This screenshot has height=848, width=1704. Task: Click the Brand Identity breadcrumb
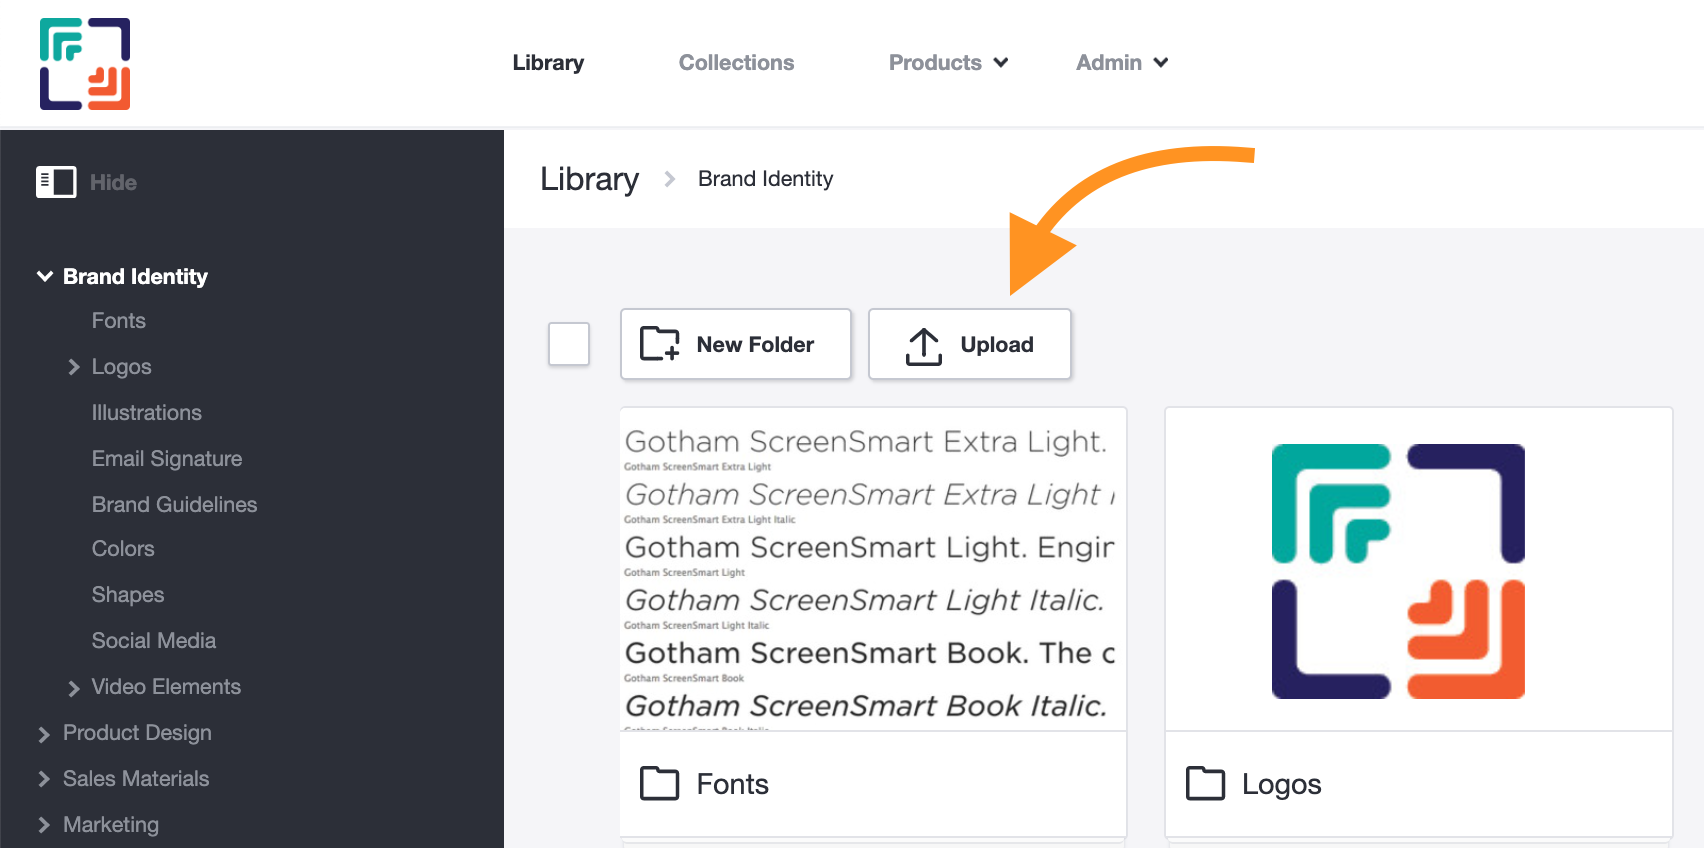[x=765, y=179]
